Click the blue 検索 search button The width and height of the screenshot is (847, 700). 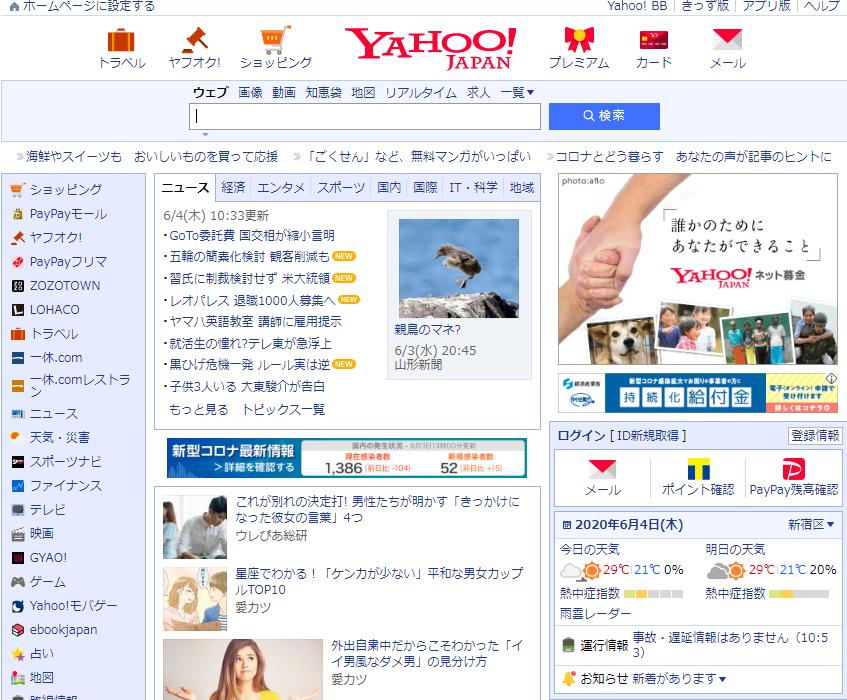[603, 117]
